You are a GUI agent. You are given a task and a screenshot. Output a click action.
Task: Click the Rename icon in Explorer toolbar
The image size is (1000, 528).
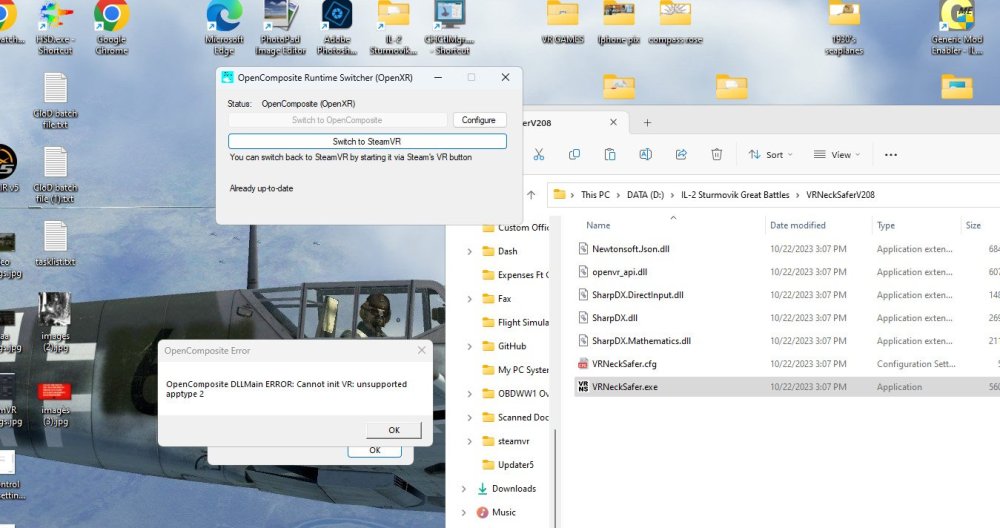[646, 155]
